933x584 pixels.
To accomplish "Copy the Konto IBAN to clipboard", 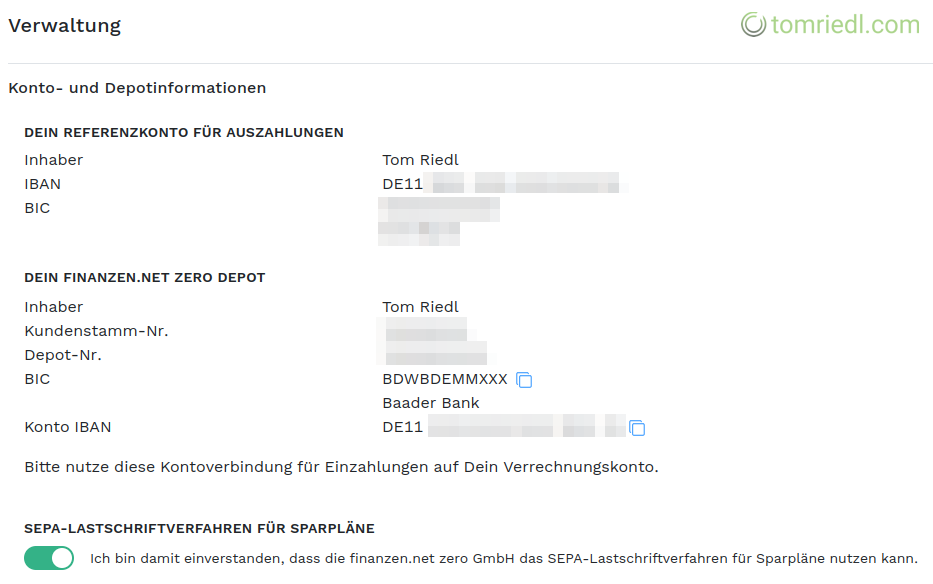I will (x=637, y=428).
